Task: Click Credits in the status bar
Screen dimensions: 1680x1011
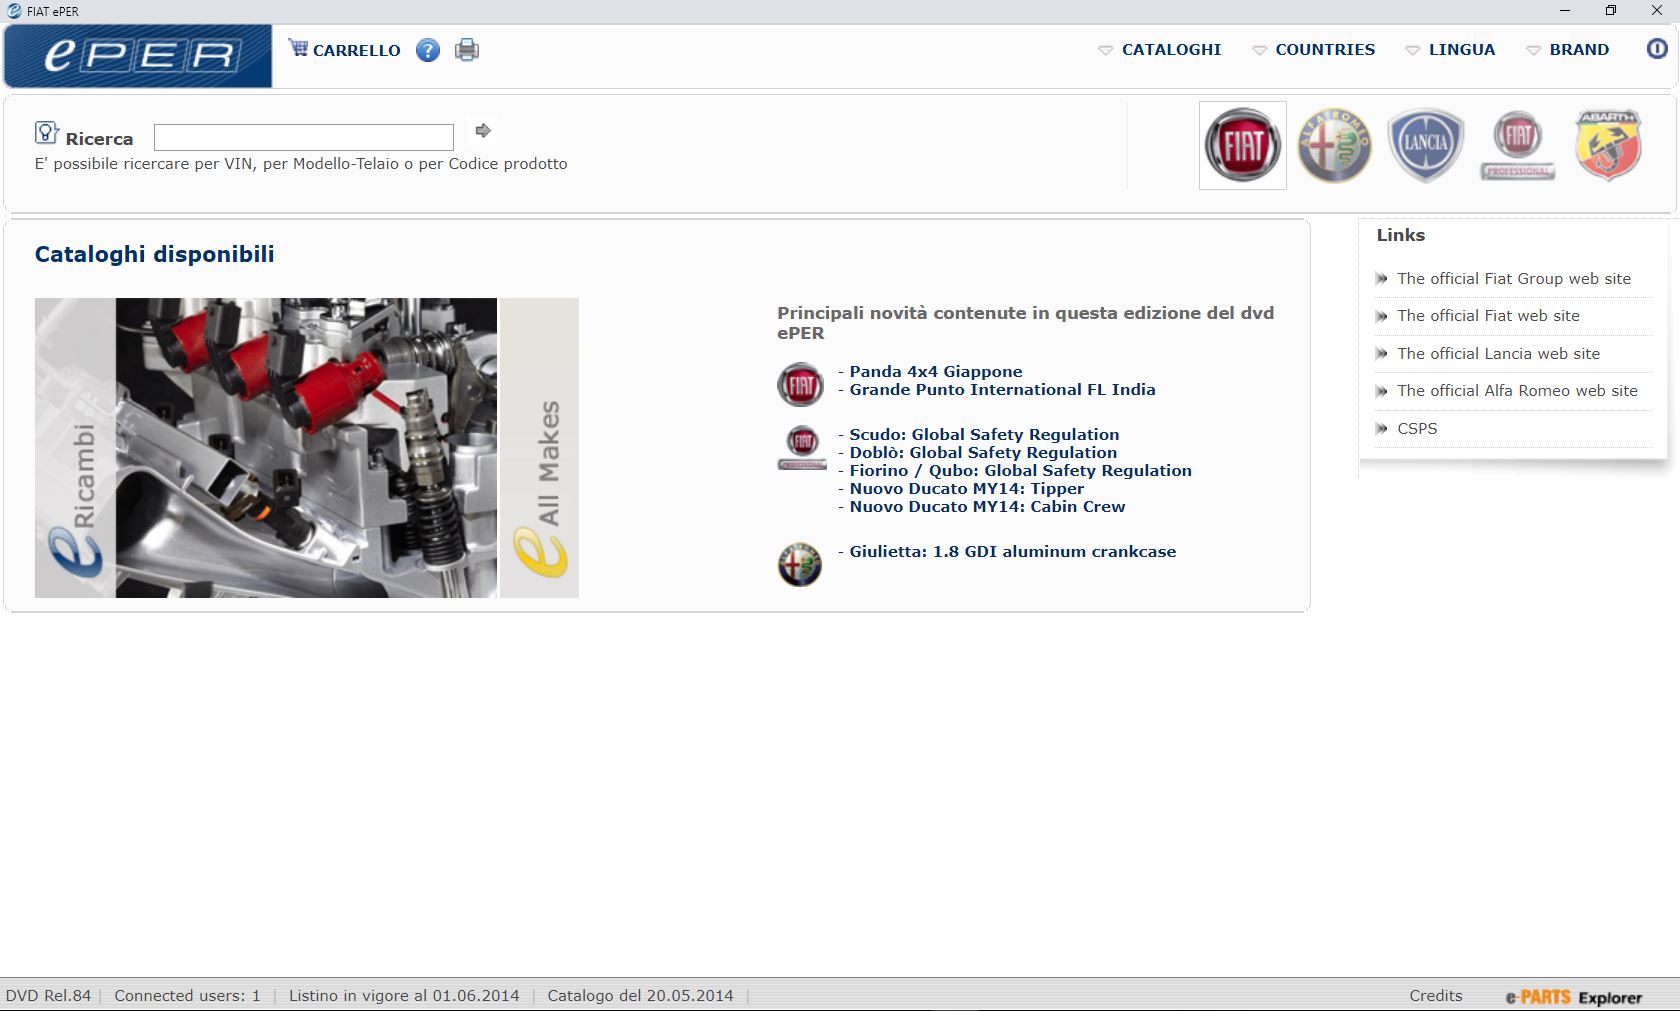Action: (1435, 996)
